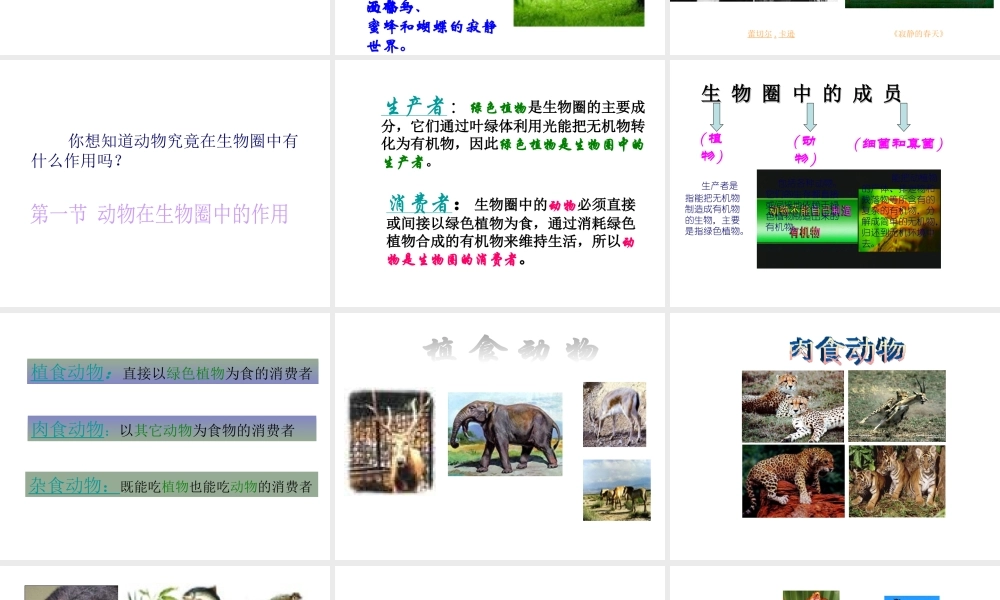Image resolution: width=1000 pixels, height=600 pixels.
Task: Select the text 你想知道动物究竟在生物圈中有
Action: tap(183, 141)
